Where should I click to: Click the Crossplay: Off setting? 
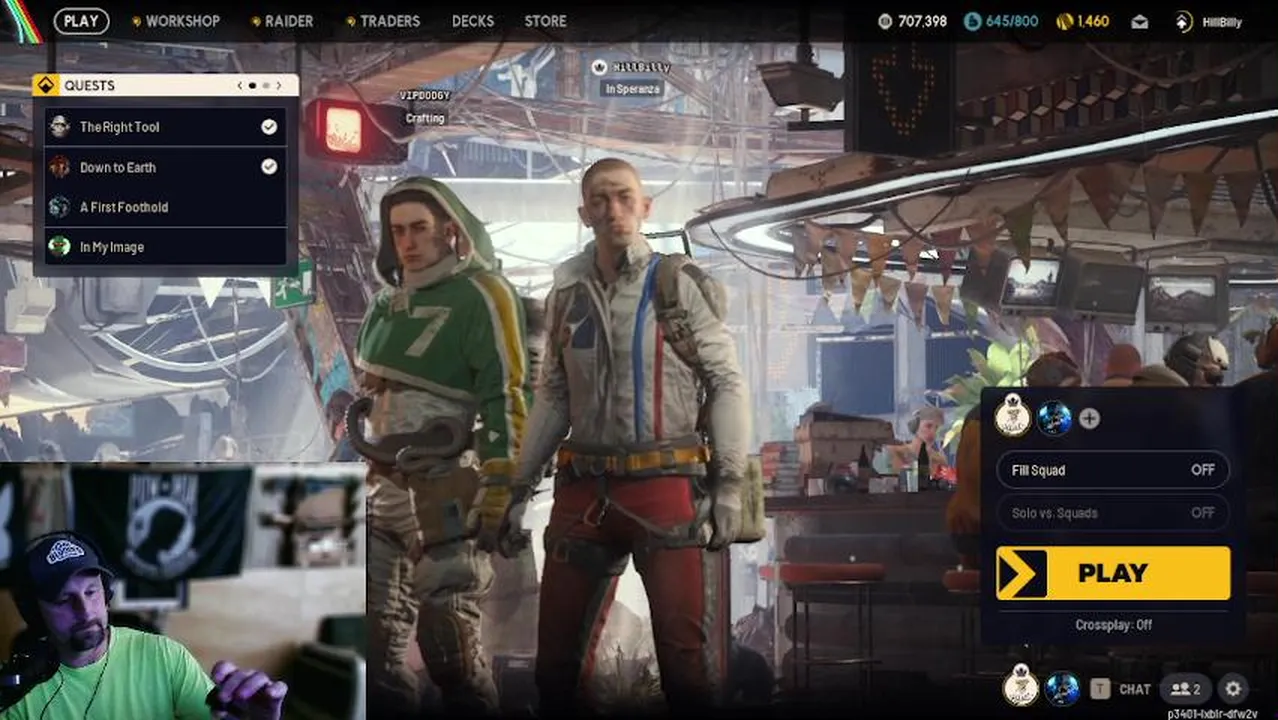tap(1113, 625)
